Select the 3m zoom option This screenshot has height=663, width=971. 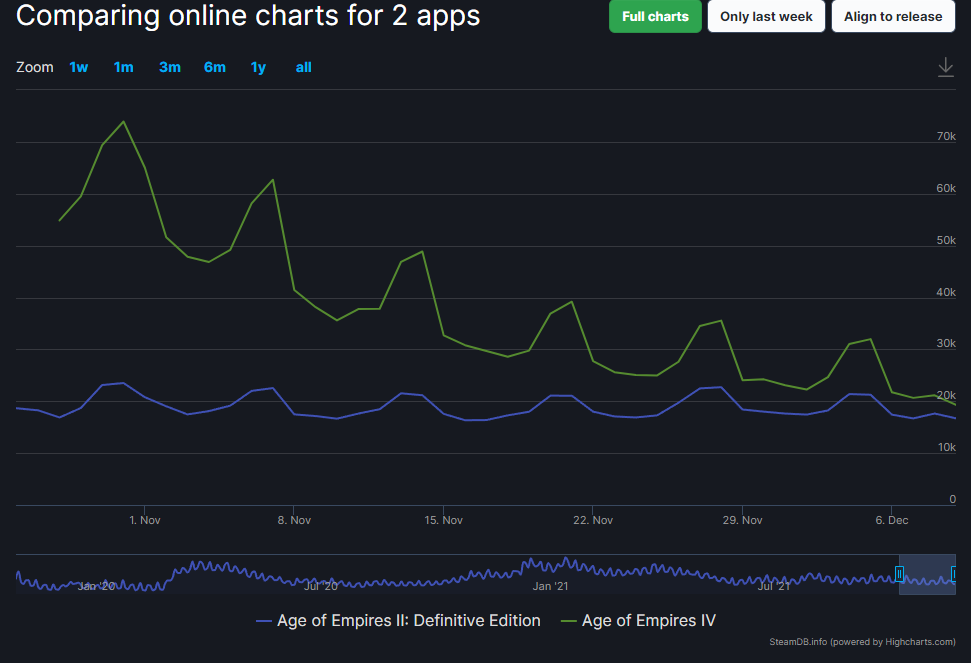[169, 67]
